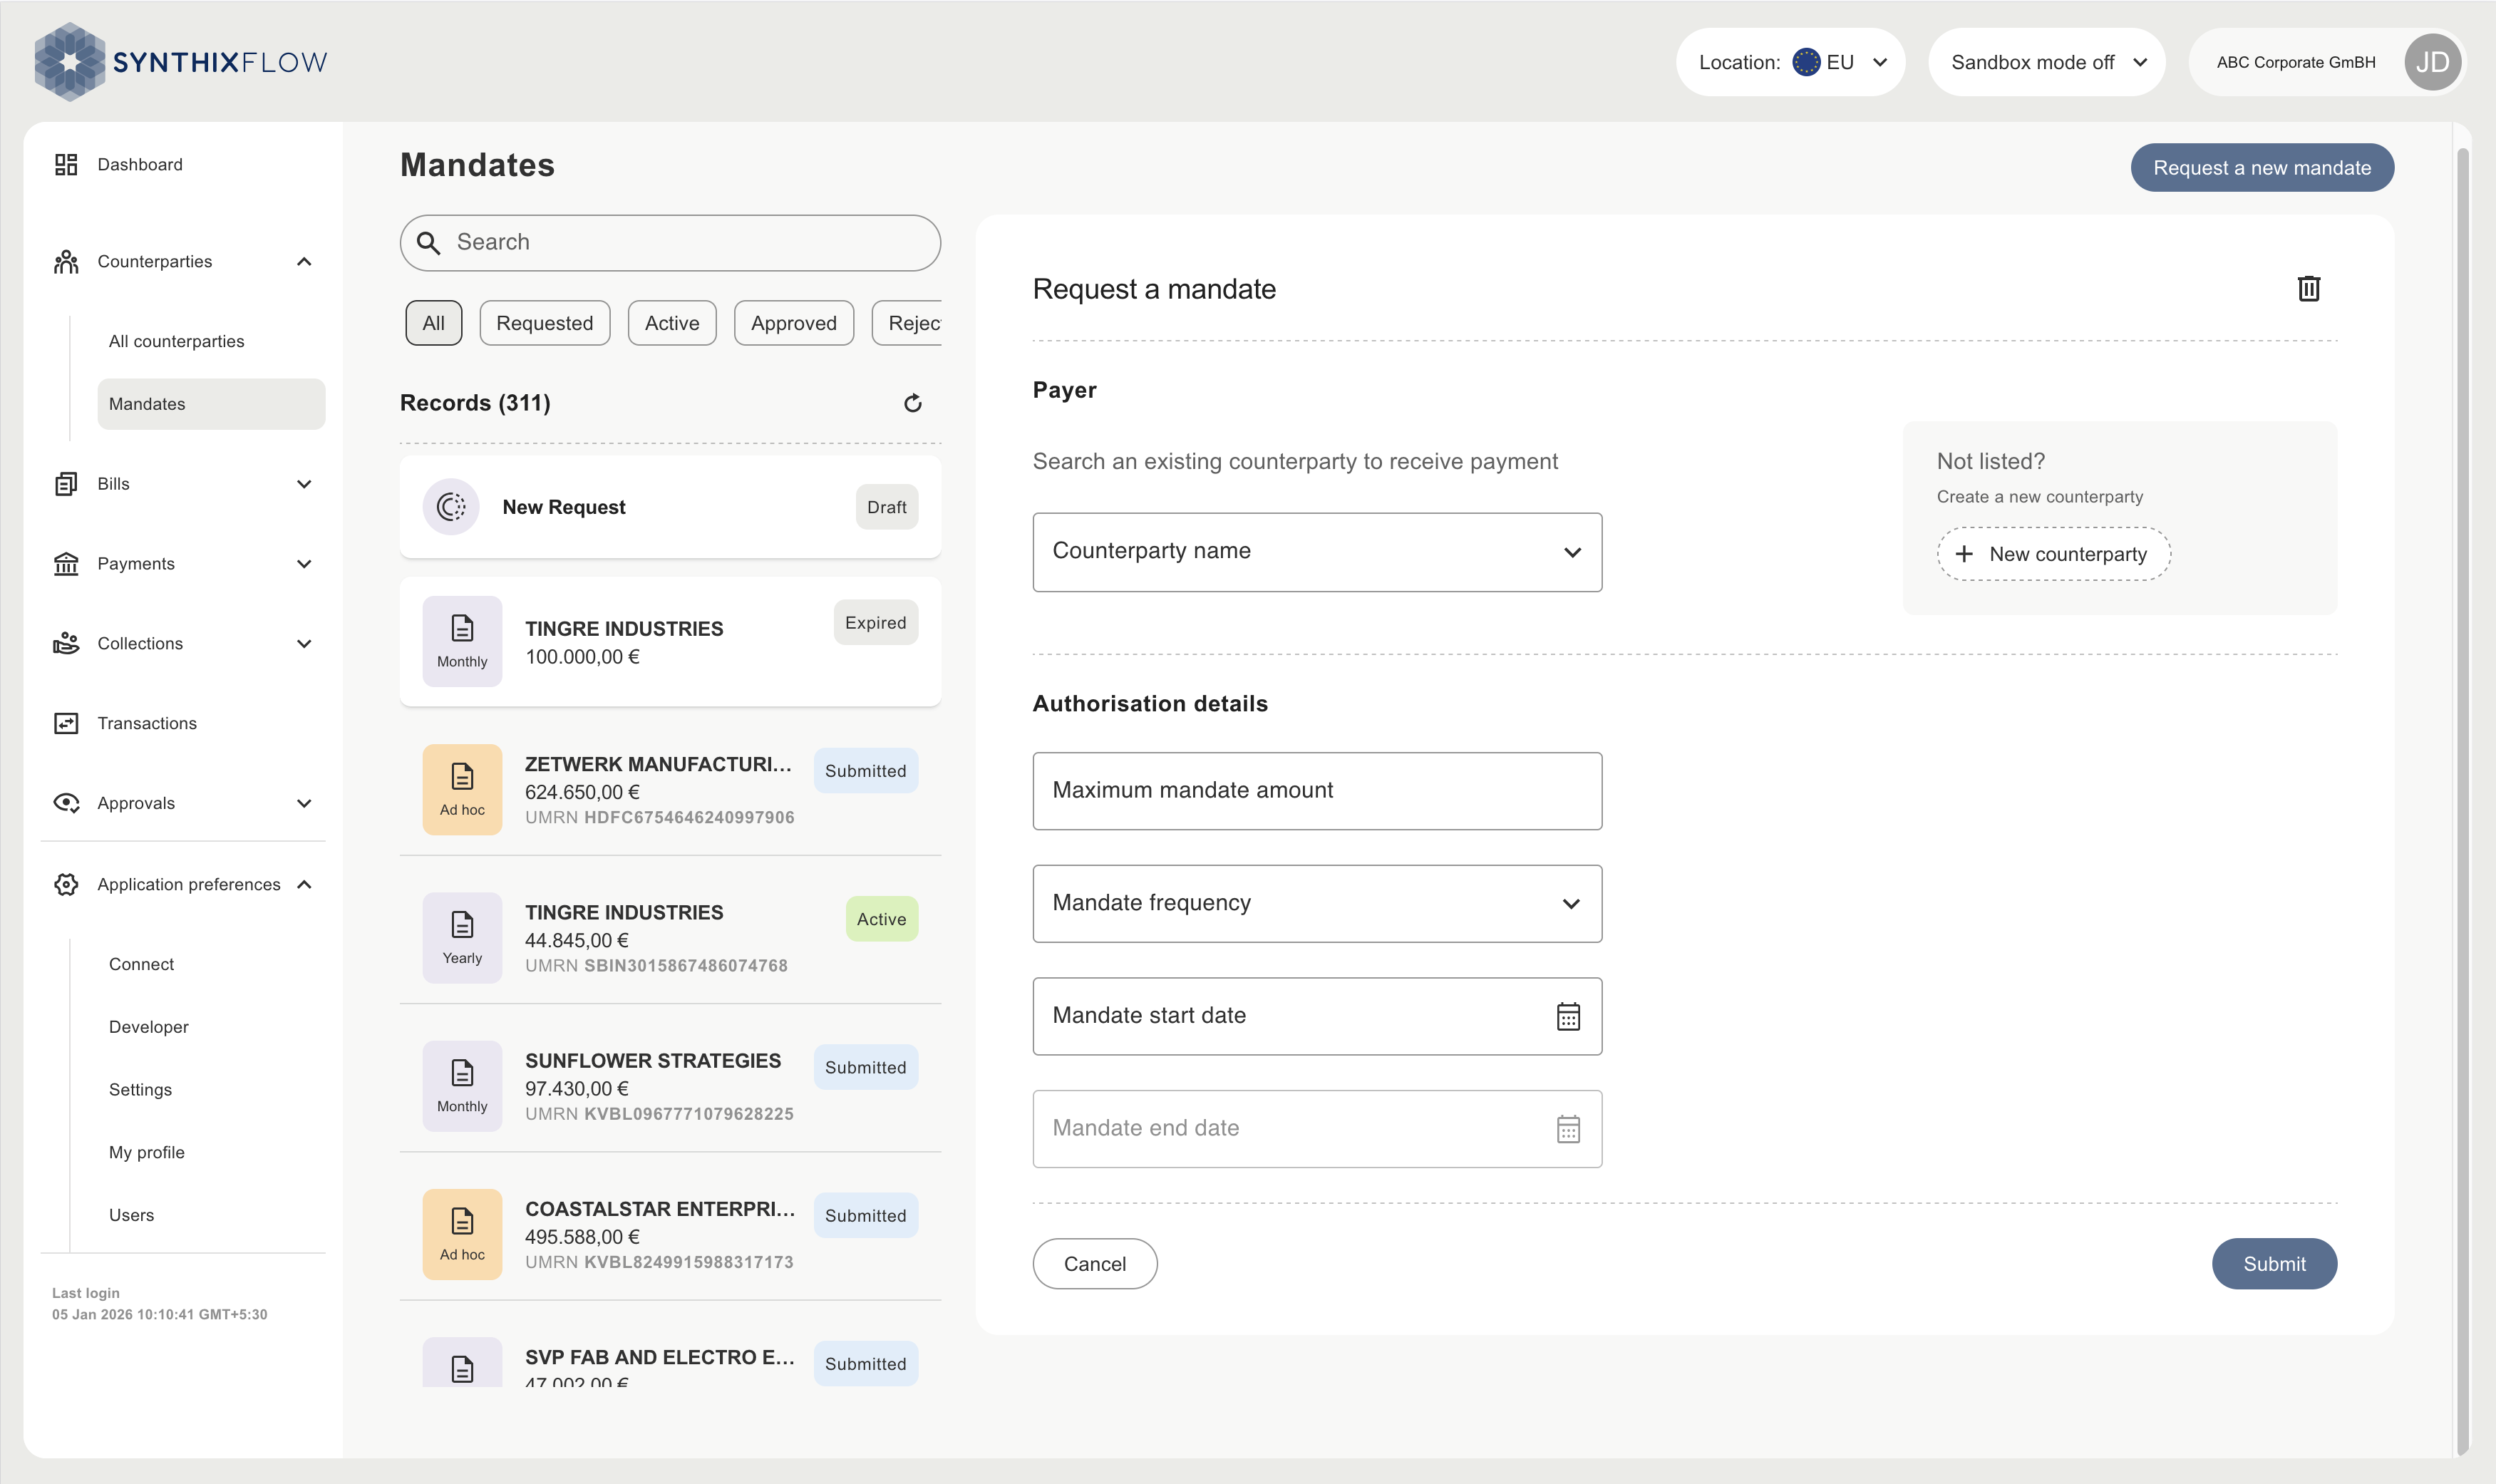The image size is (2496, 1484).
Task: Open the Counterparty name dropdown
Action: [1317, 552]
